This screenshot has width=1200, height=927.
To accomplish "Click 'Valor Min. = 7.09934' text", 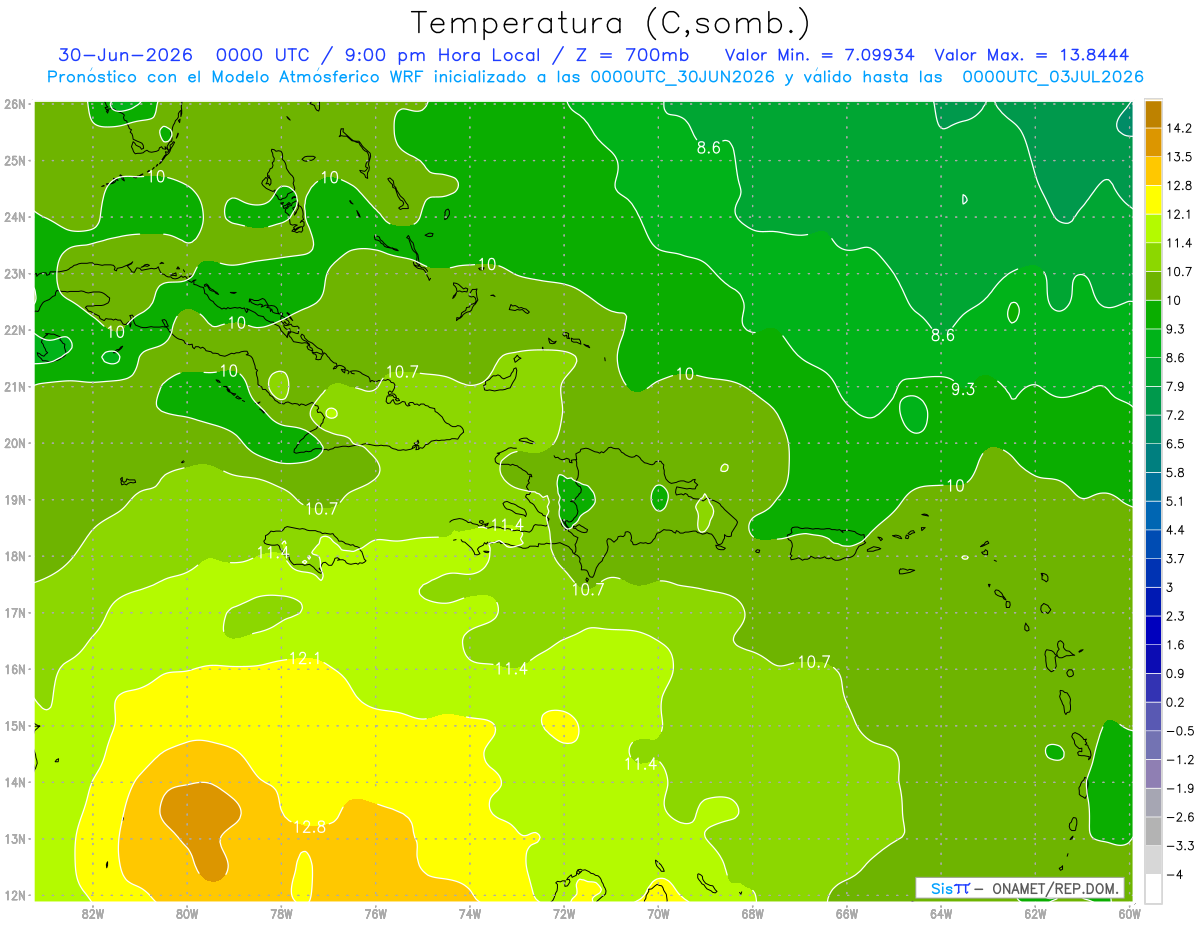I will point(819,55).
